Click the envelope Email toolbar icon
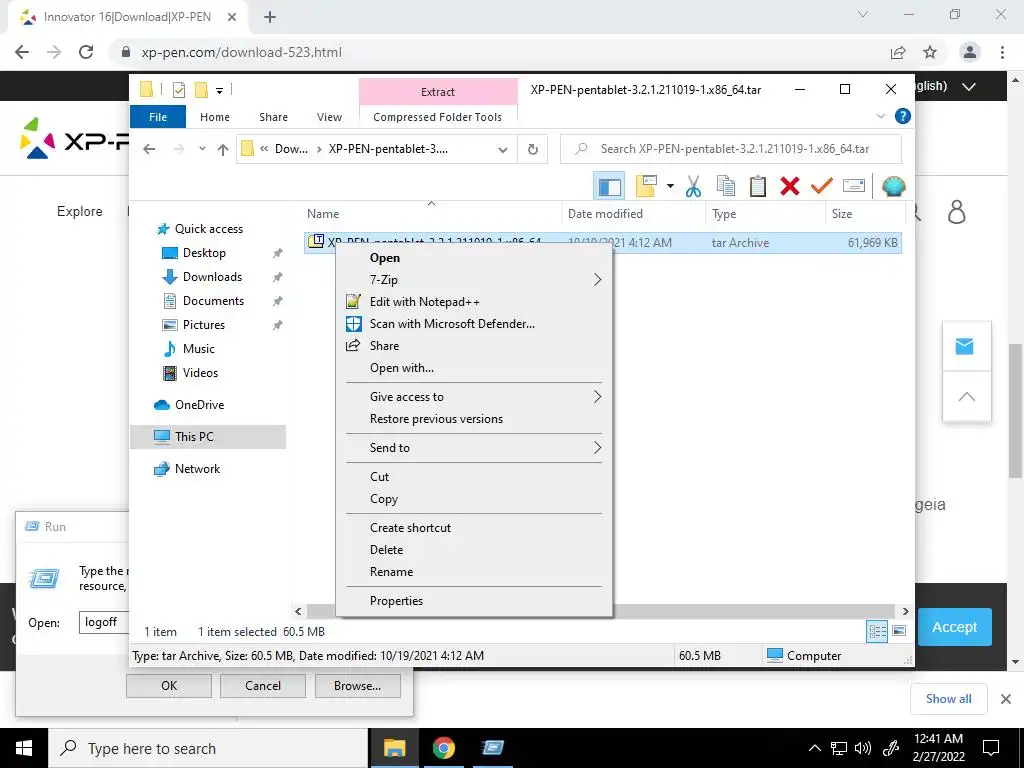1024x768 pixels. tap(854, 187)
